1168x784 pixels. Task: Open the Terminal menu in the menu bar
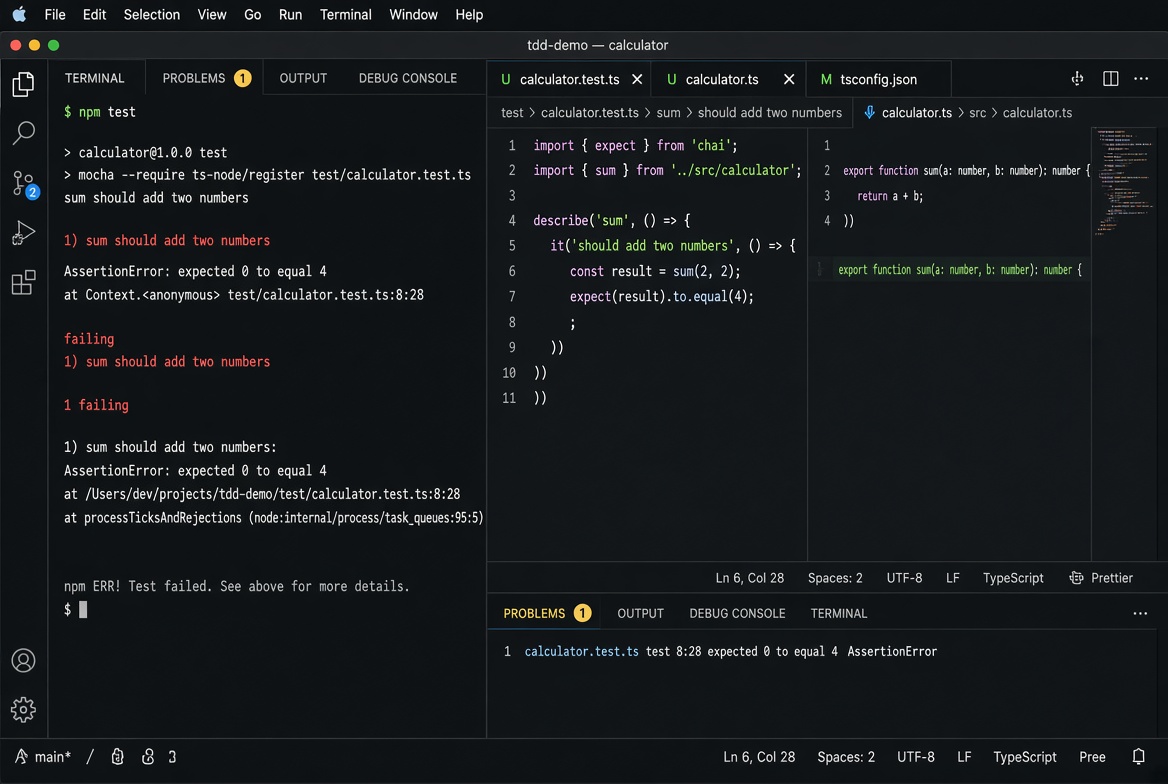click(x=346, y=14)
